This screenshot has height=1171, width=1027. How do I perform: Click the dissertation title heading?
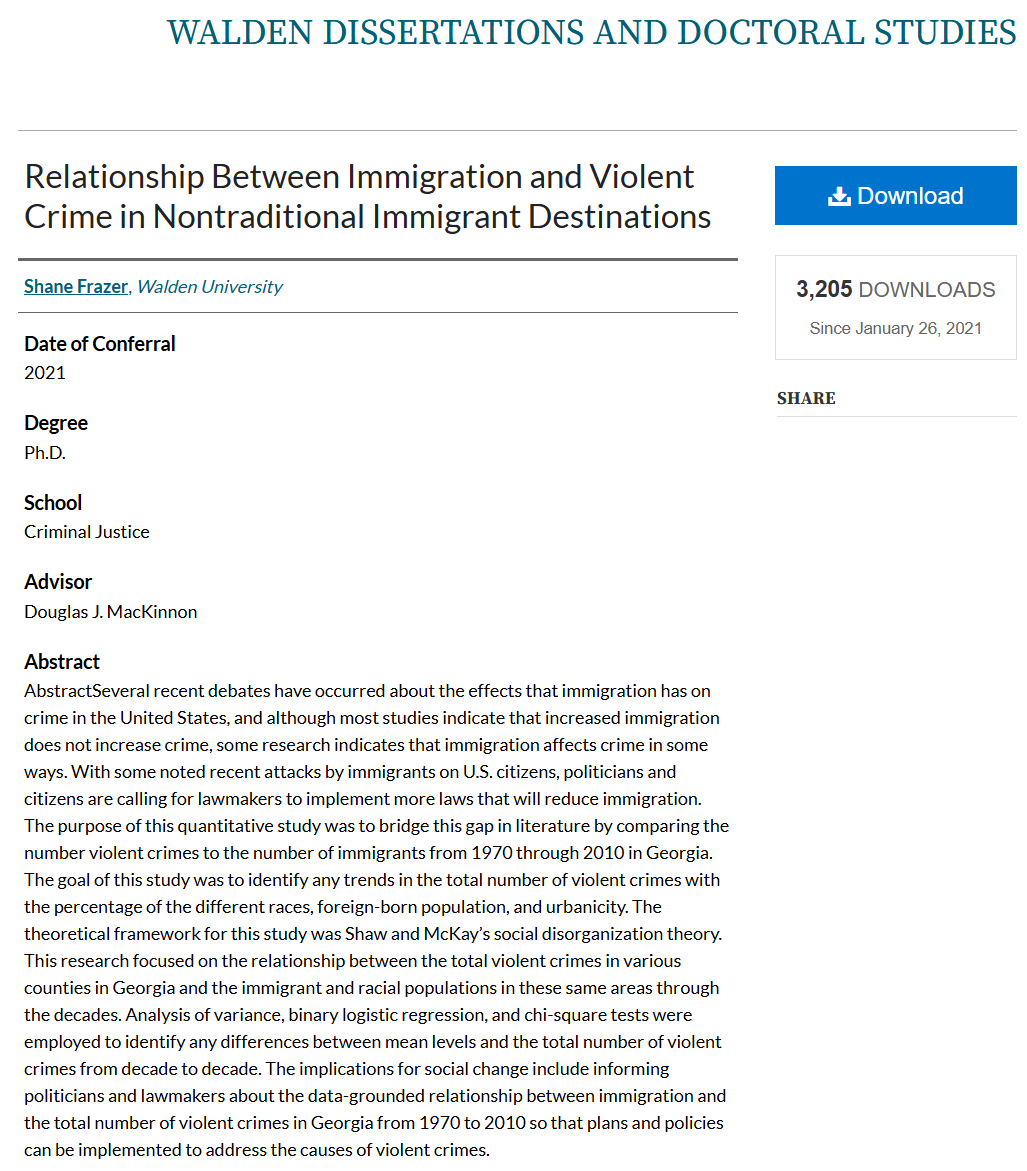[x=367, y=196]
